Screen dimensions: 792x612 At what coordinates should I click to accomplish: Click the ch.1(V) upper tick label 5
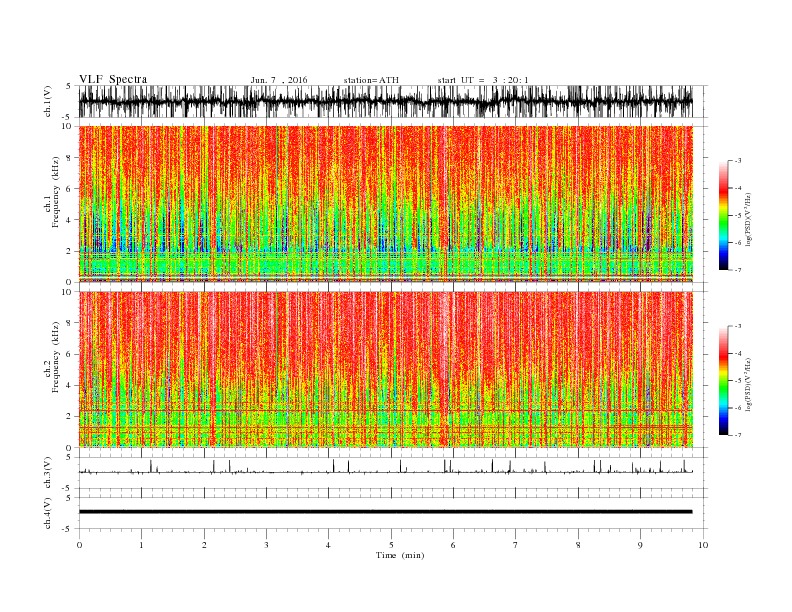(x=68, y=86)
